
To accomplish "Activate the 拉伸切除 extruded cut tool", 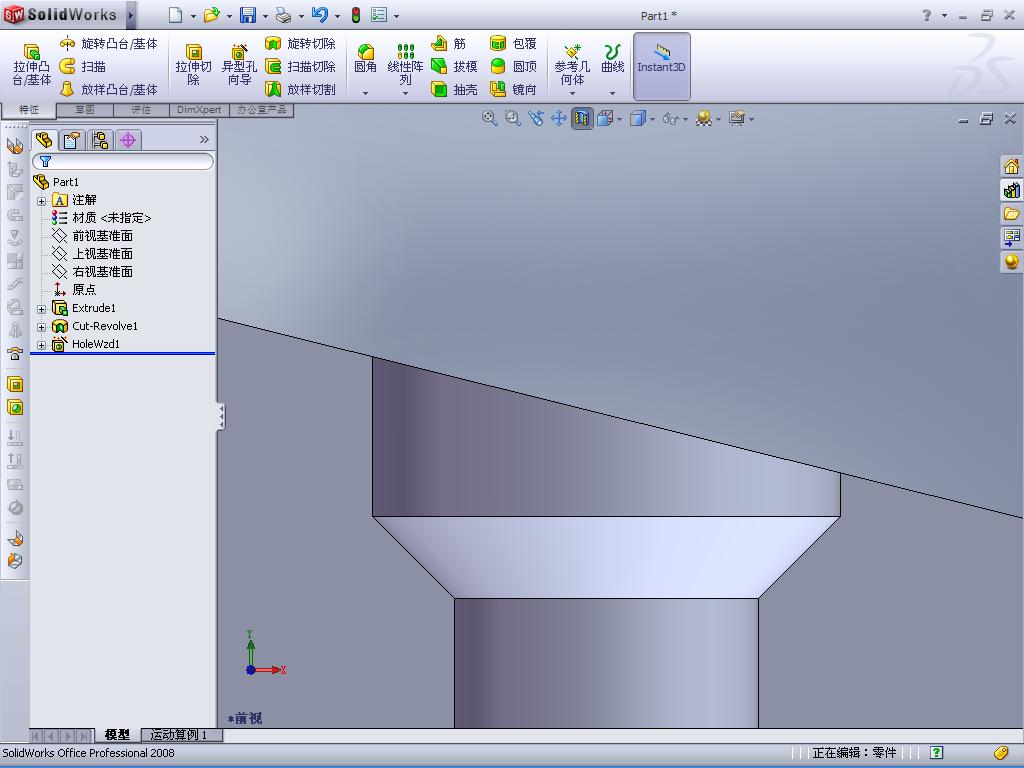I will [193, 65].
